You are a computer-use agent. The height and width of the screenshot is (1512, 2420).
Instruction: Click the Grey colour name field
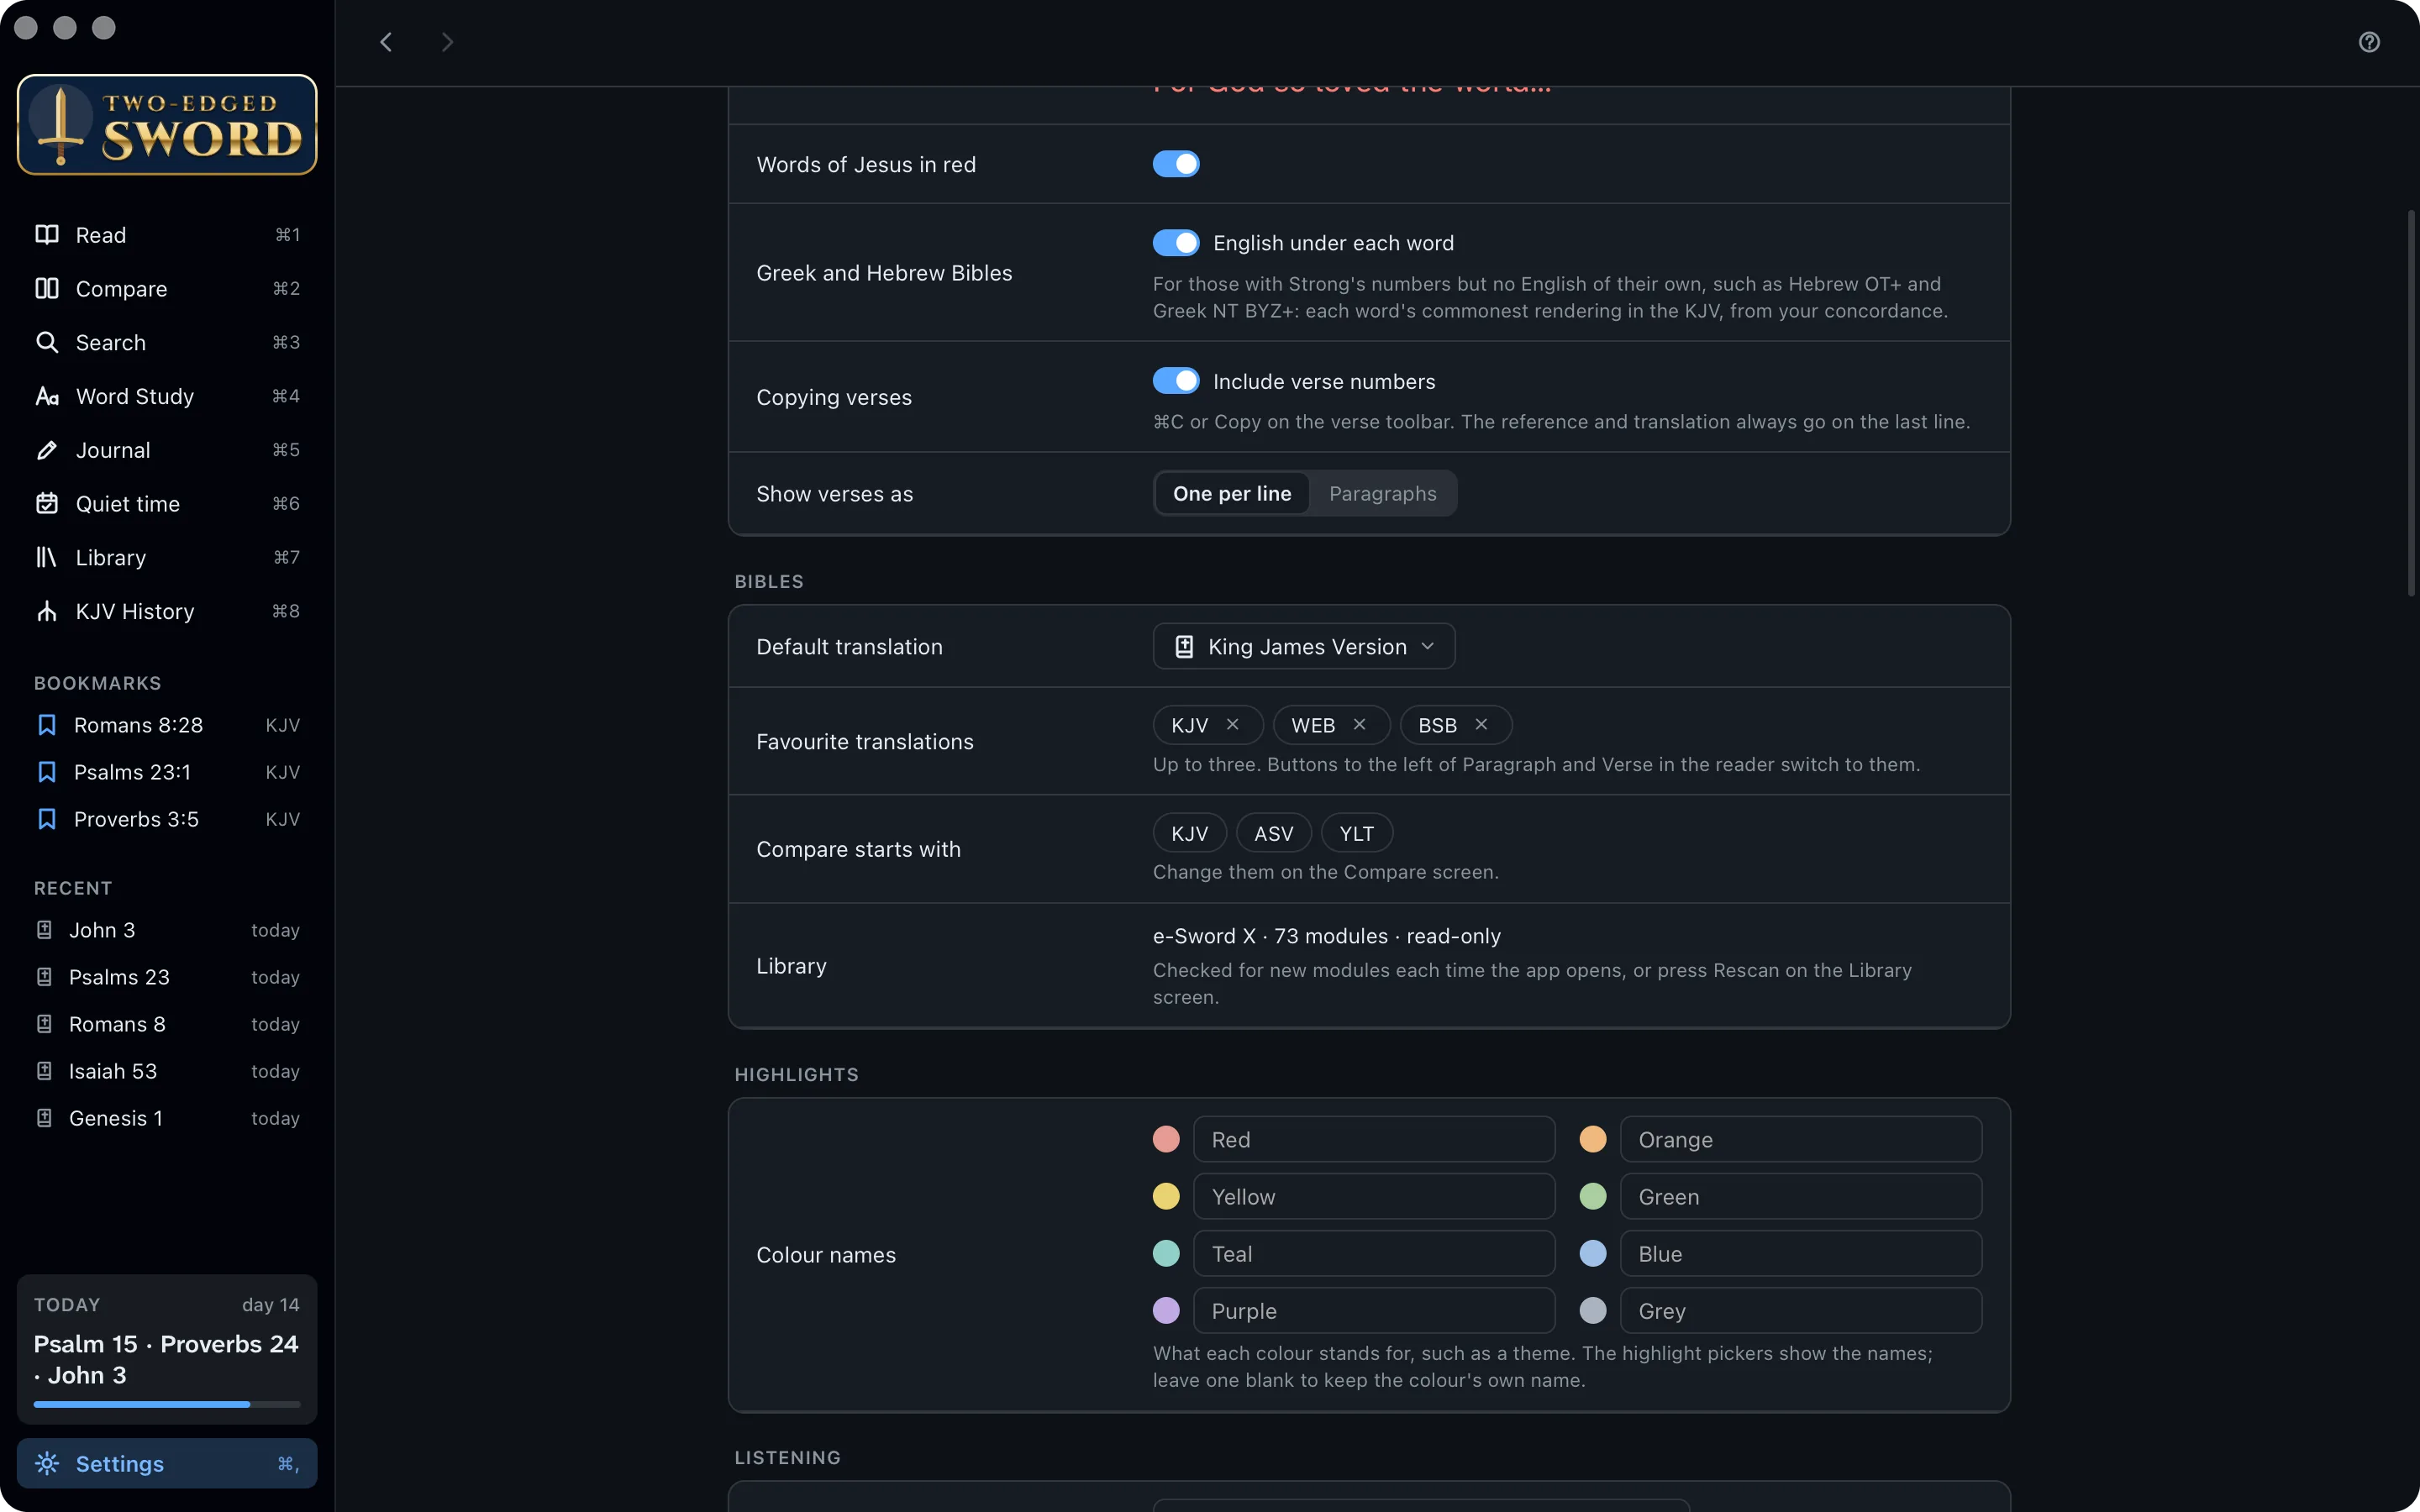(x=1801, y=1311)
